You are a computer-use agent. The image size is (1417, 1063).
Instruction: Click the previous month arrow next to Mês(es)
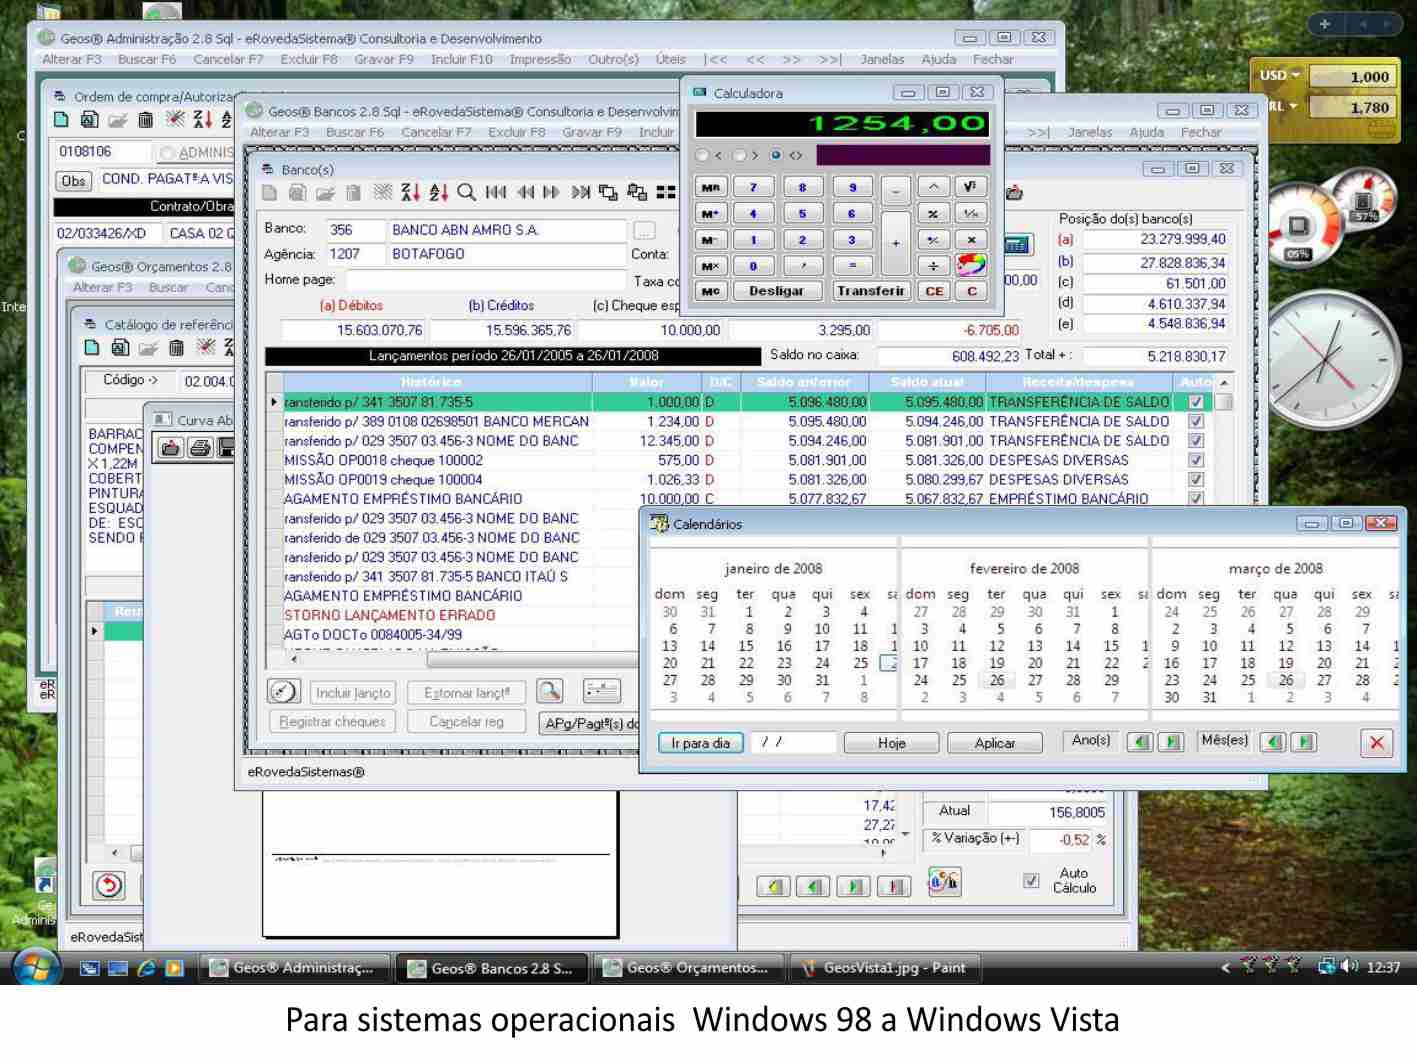[1271, 742]
